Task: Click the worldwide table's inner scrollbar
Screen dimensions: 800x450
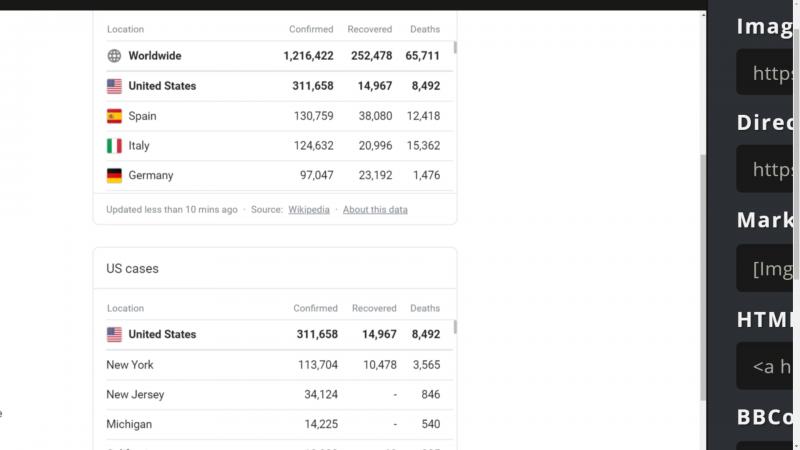Action: pos(455,48)
